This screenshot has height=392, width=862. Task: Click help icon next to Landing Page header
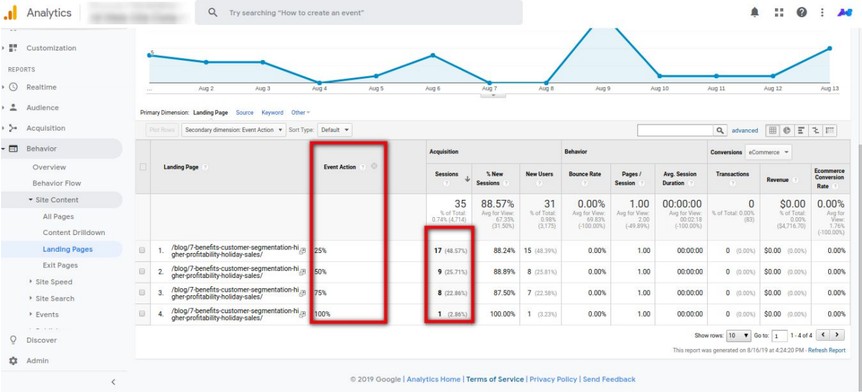point(205,167)
